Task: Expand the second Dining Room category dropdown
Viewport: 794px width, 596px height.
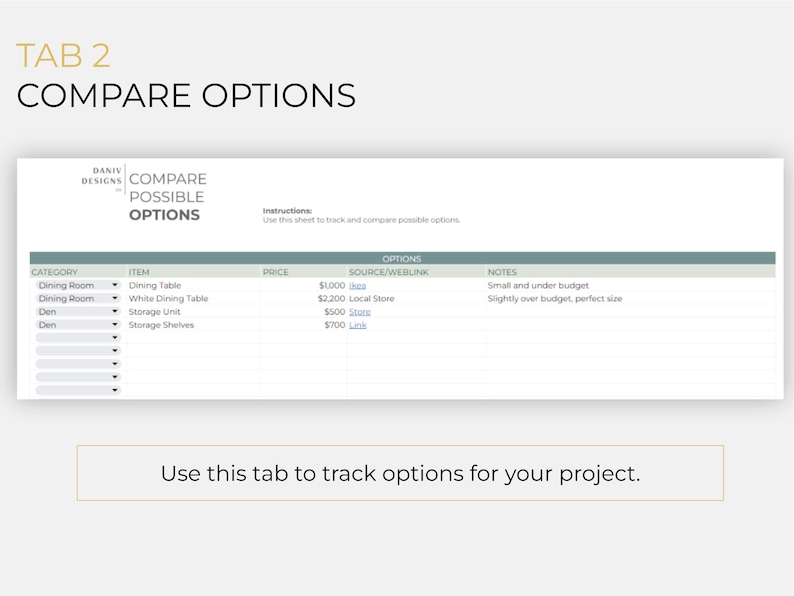Action: tap(78, 298)
